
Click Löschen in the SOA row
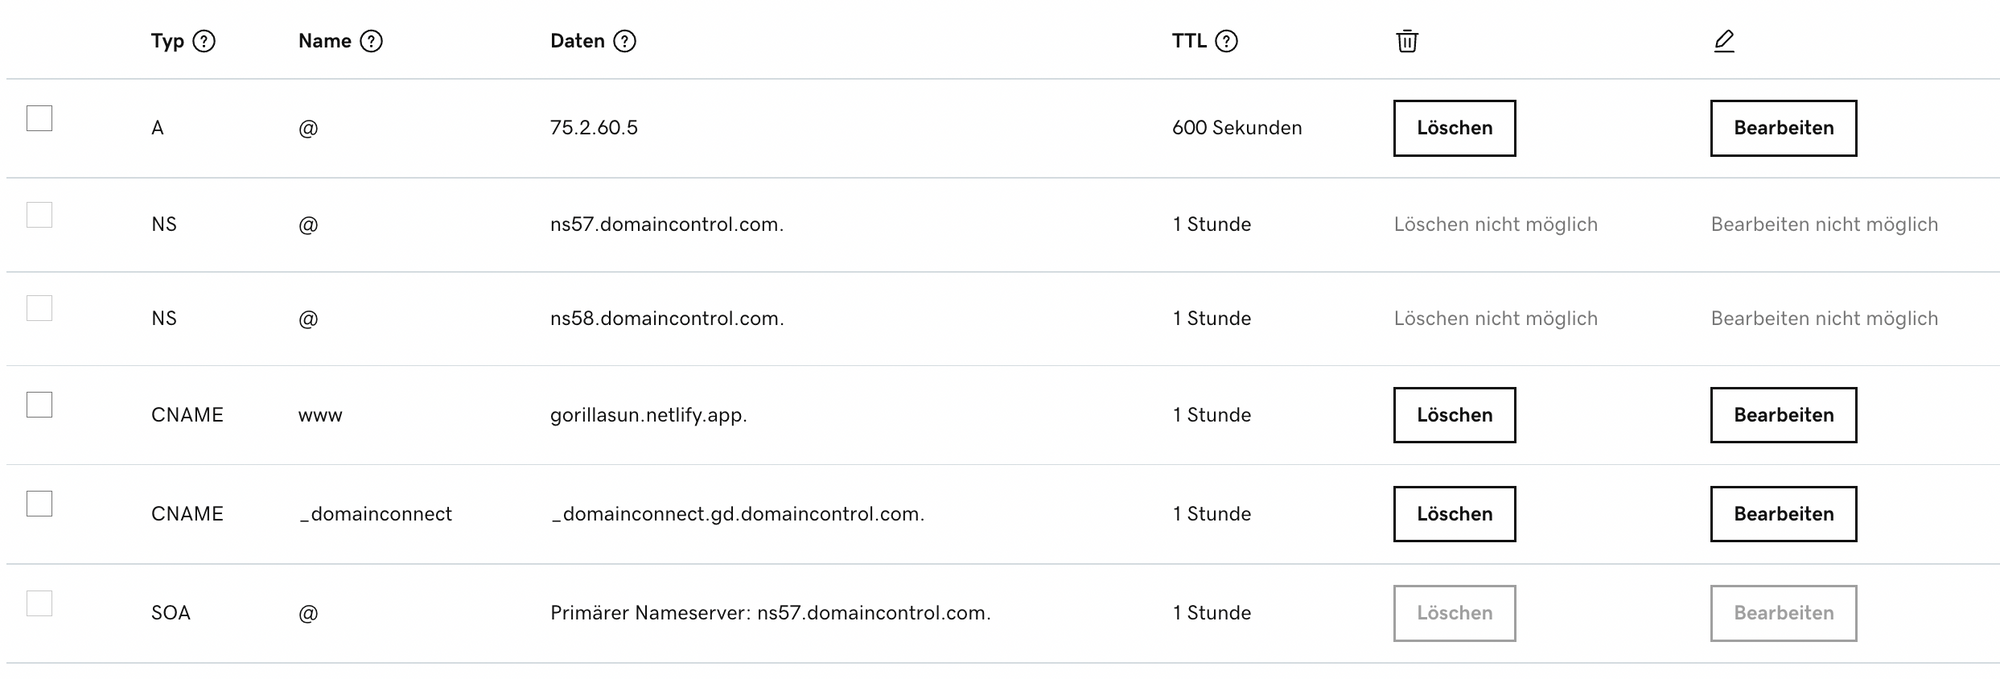(1454, 613)
